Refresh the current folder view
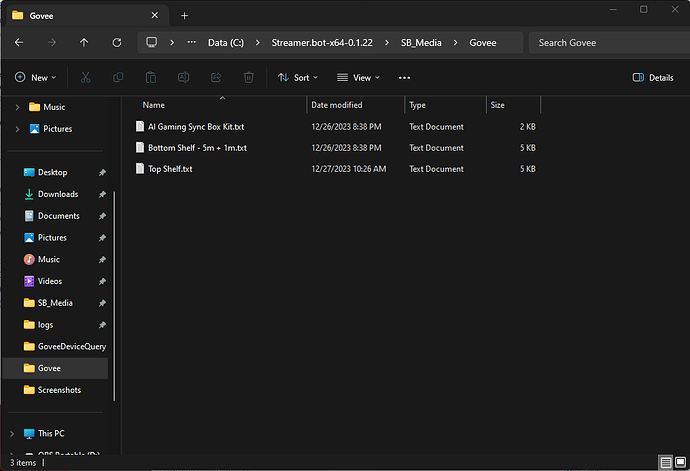The width and height of the screenshot is (690, 471). click(117, 43)
